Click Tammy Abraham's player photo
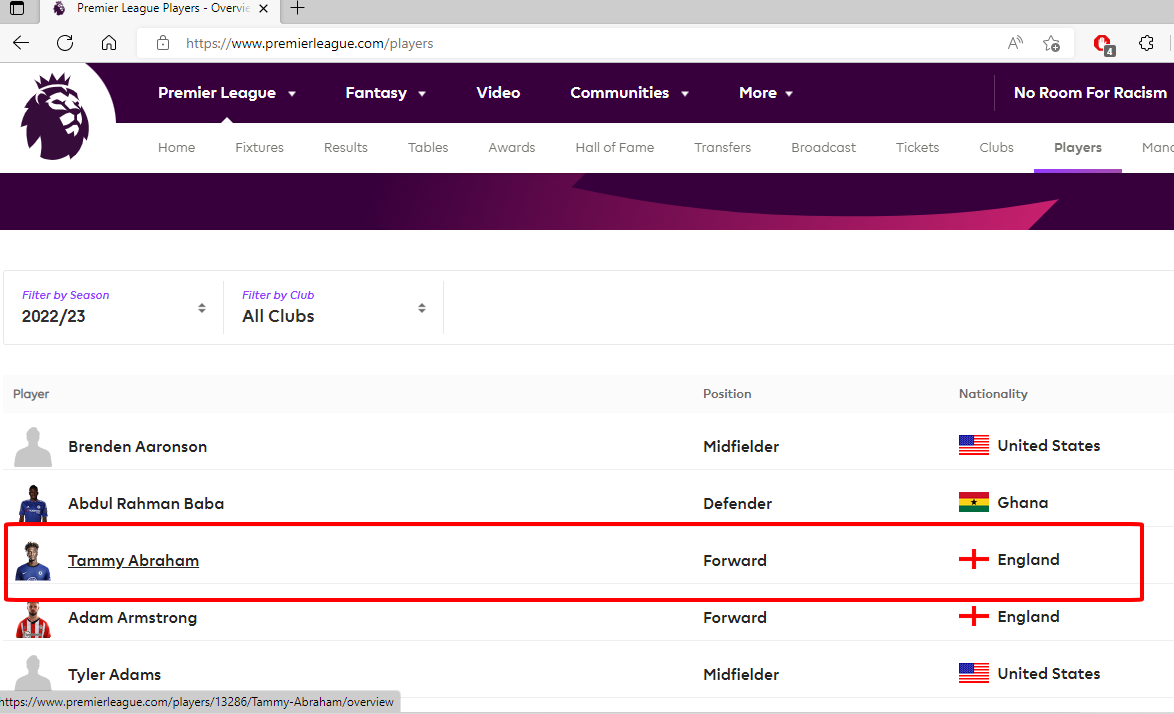This screenshot has width=1174, height=714. (33, 561)
